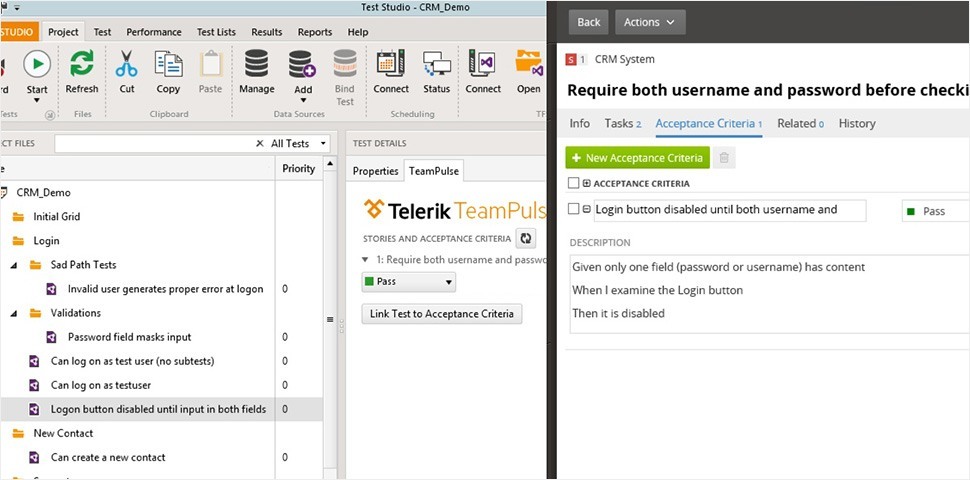Click the Open folder icon in ribbon

click(530, 64)
